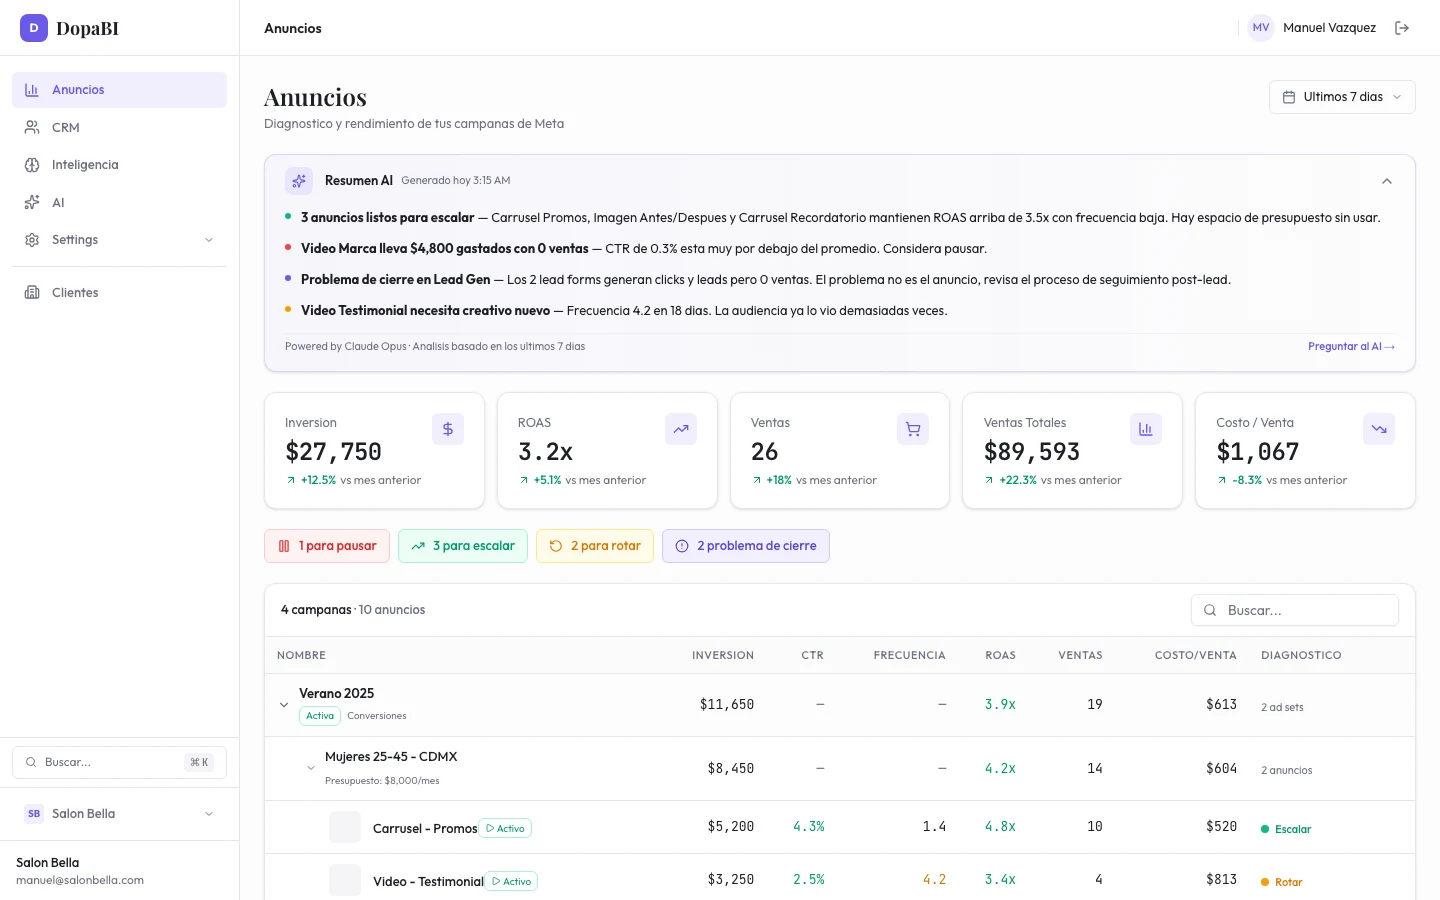The width and height of the screenshot is (1440, 900).
Task: Click the Anuncios sidebar chart icon
Action: tap(32, 90)
